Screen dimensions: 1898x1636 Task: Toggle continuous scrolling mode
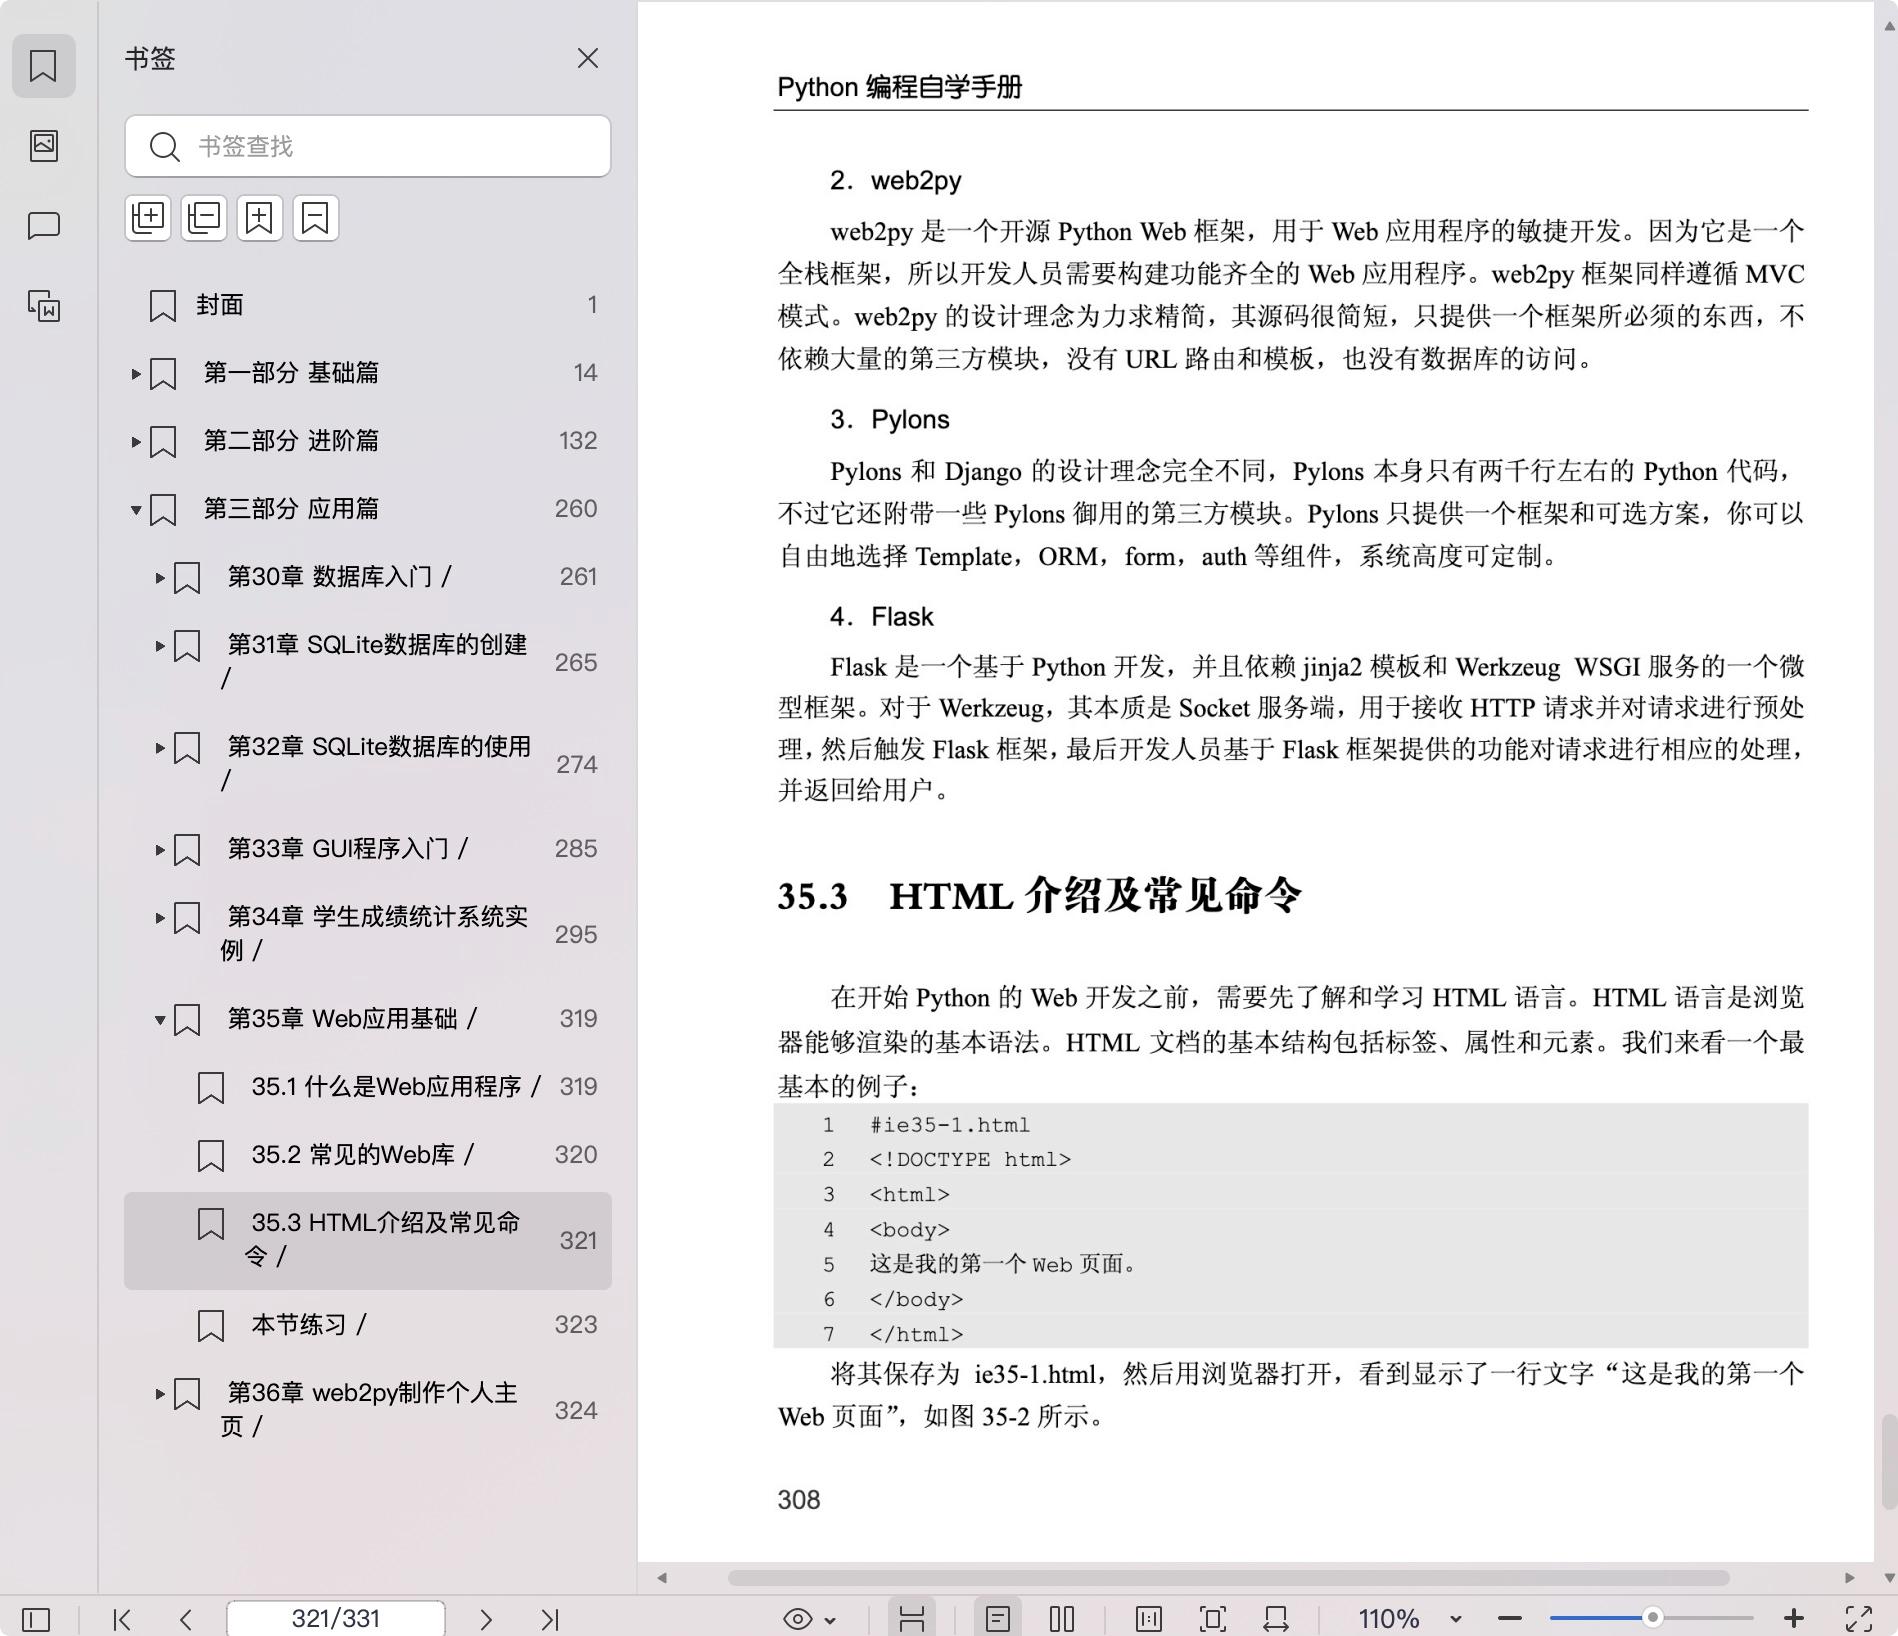(x=911, y=1618)
